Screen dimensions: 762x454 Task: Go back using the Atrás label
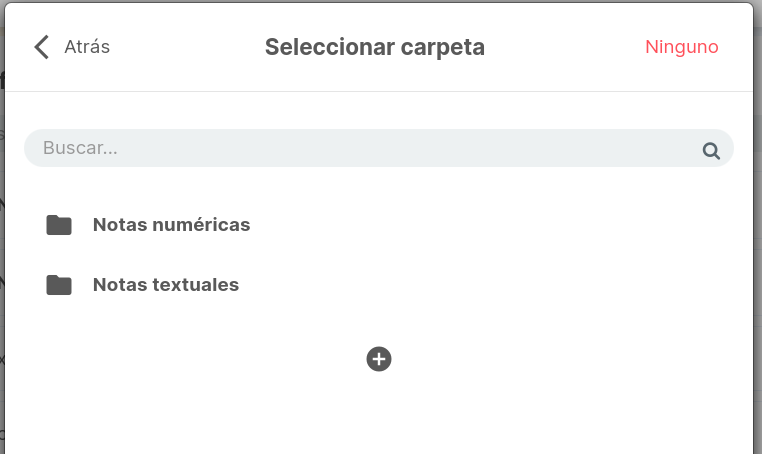coord(87,47)
